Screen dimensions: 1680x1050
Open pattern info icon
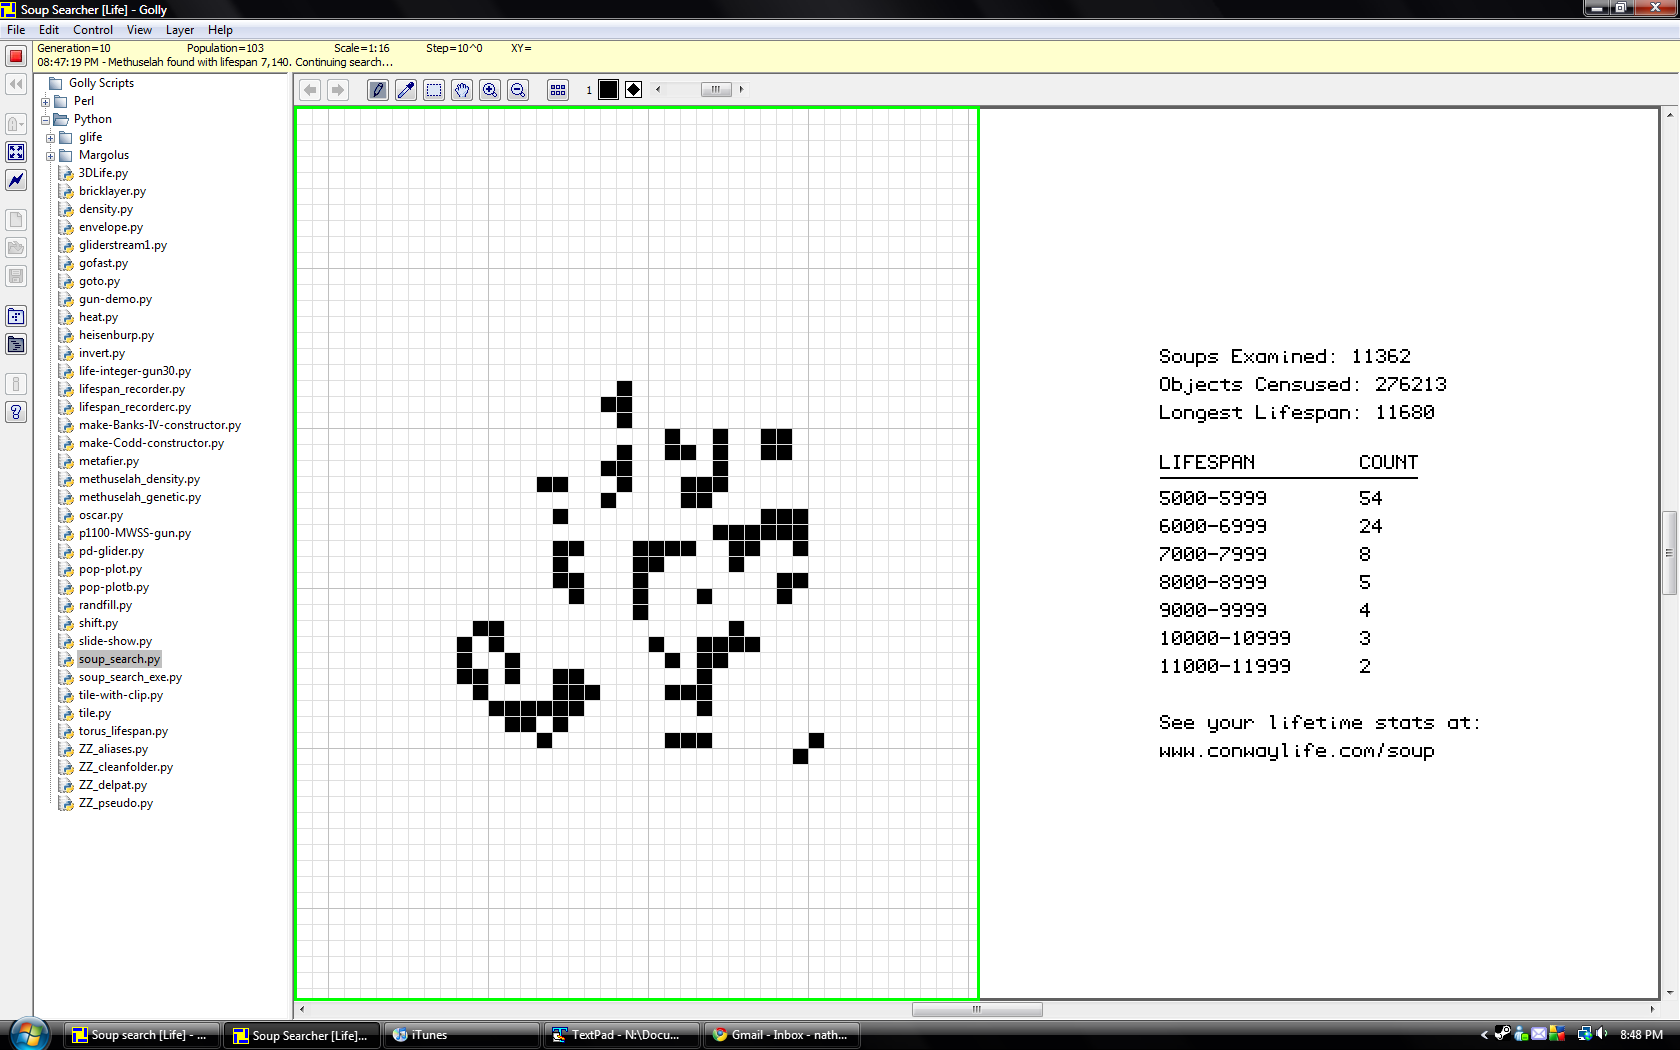16,384
